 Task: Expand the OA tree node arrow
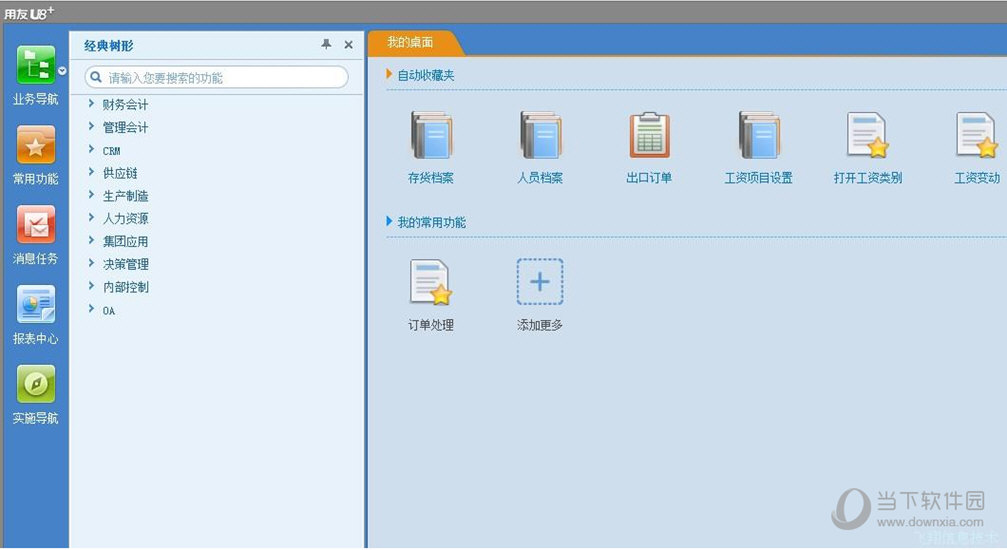pyautogui.click(x=91, y=309)
